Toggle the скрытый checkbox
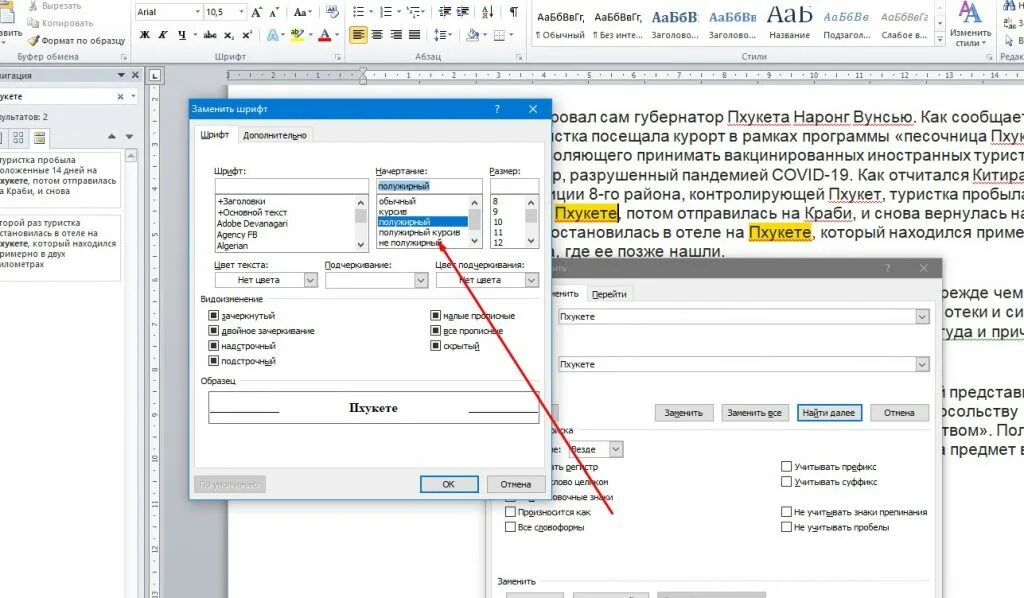Viewport: 1024px width, 598px height. 436,345
